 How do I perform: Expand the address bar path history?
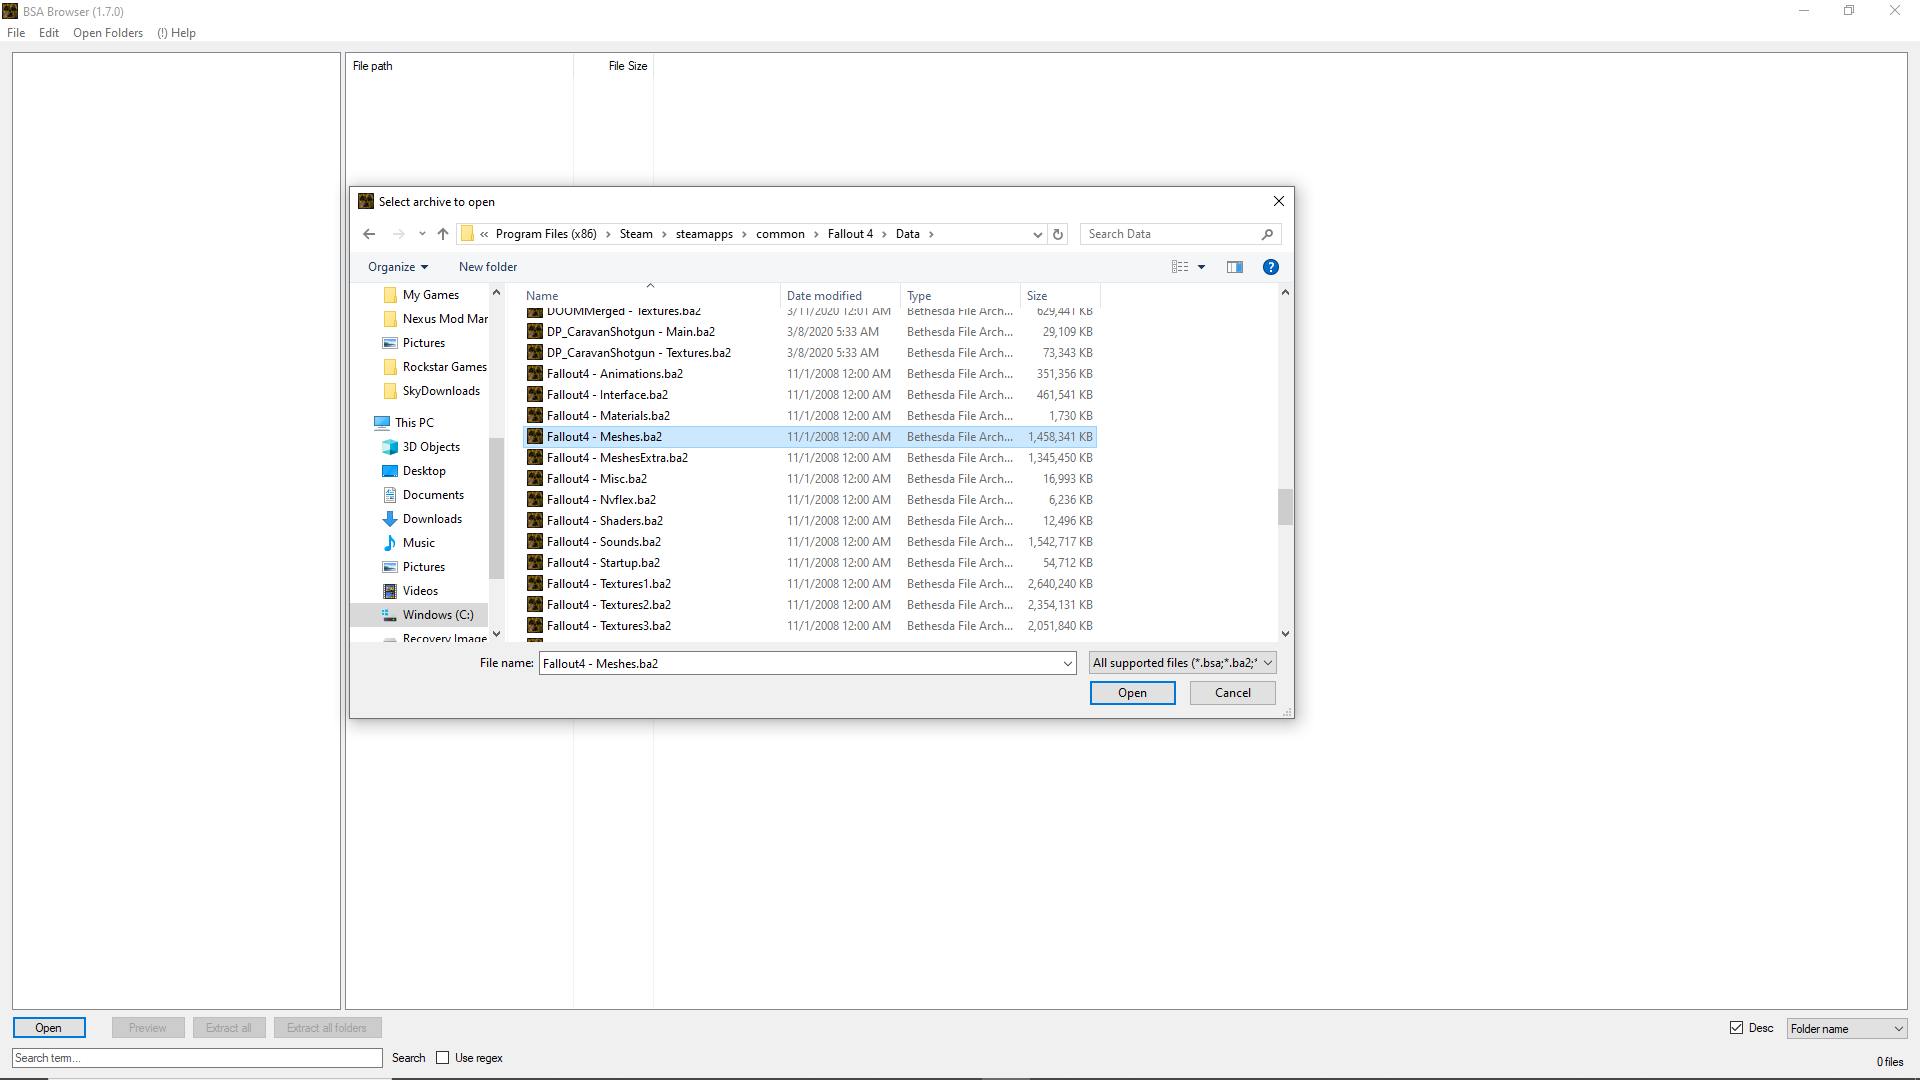coord(1037,234)
